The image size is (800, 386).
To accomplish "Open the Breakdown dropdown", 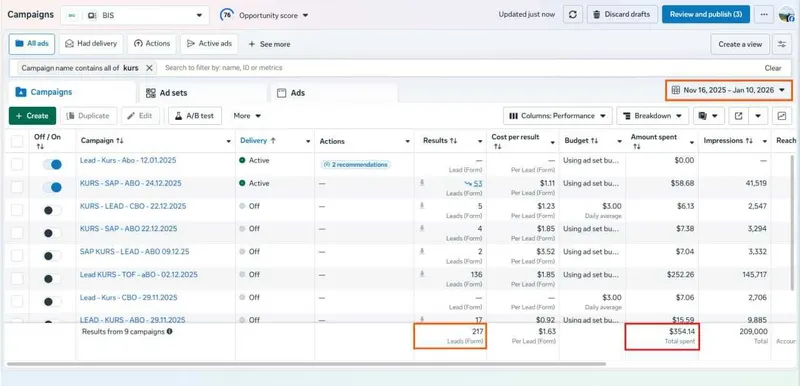I will pos(653,116).
